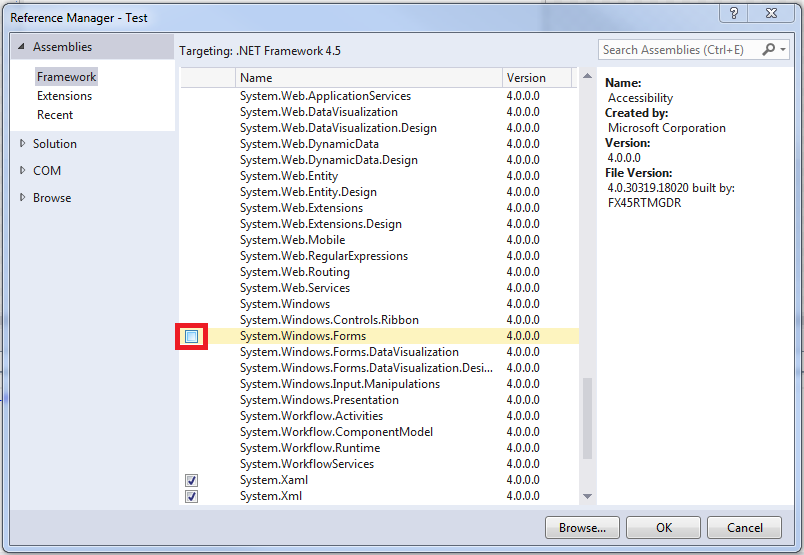Viewport: 804px width, 555px height.
Task: Select System.Workflow.Activities row
Action: tap(379, 416)
